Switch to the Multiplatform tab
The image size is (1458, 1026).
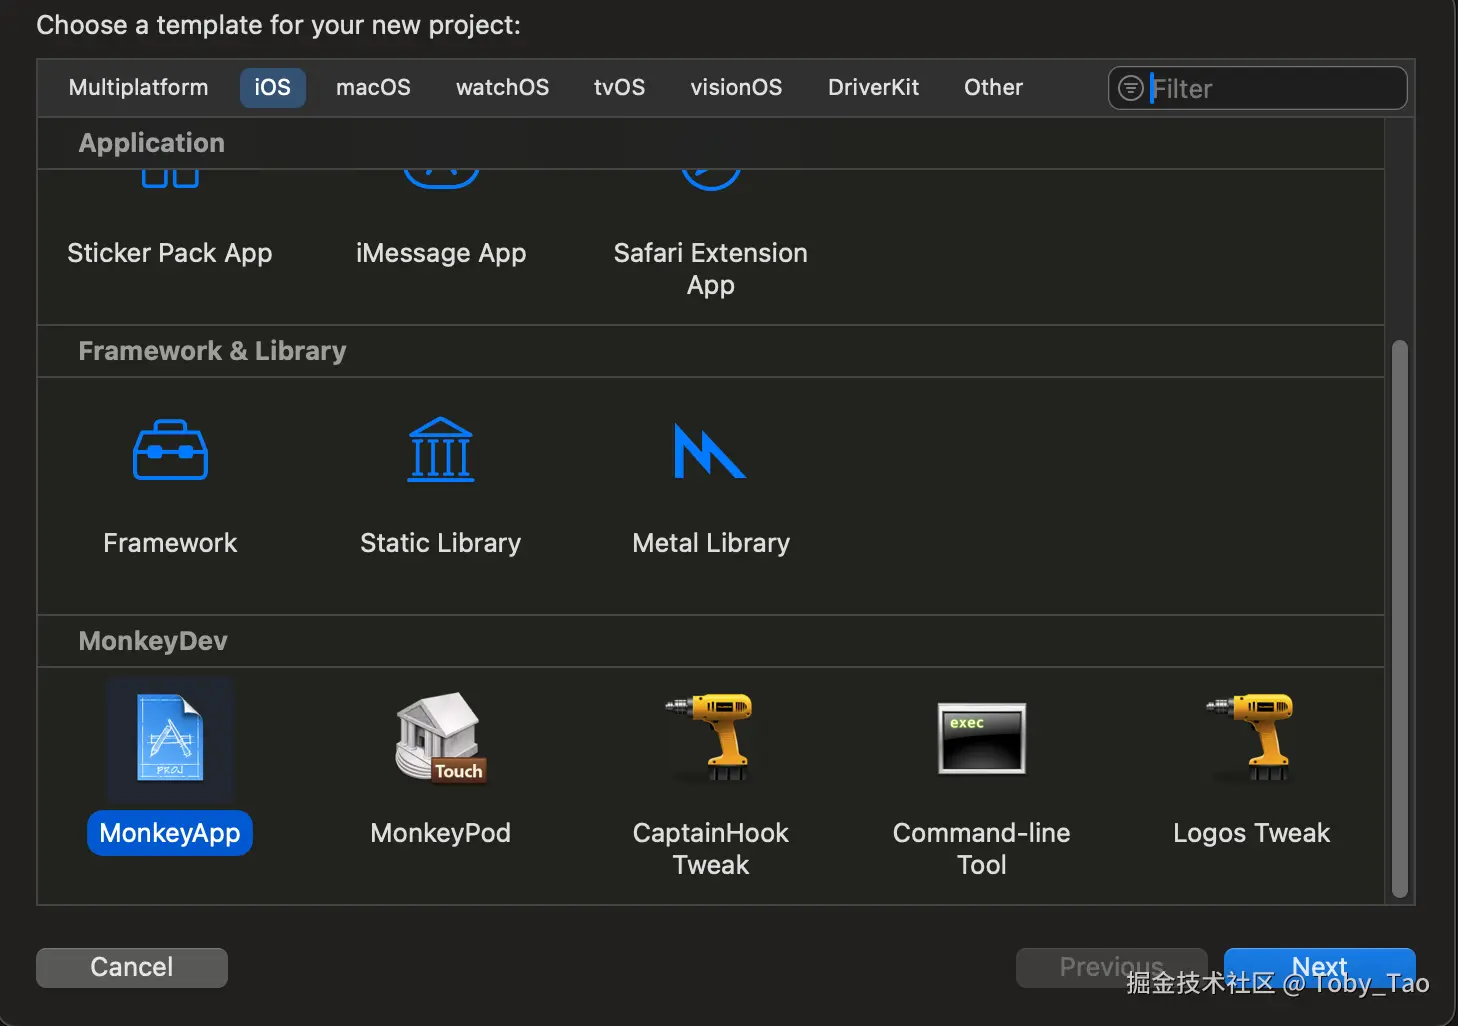click(x=139, y=88)
